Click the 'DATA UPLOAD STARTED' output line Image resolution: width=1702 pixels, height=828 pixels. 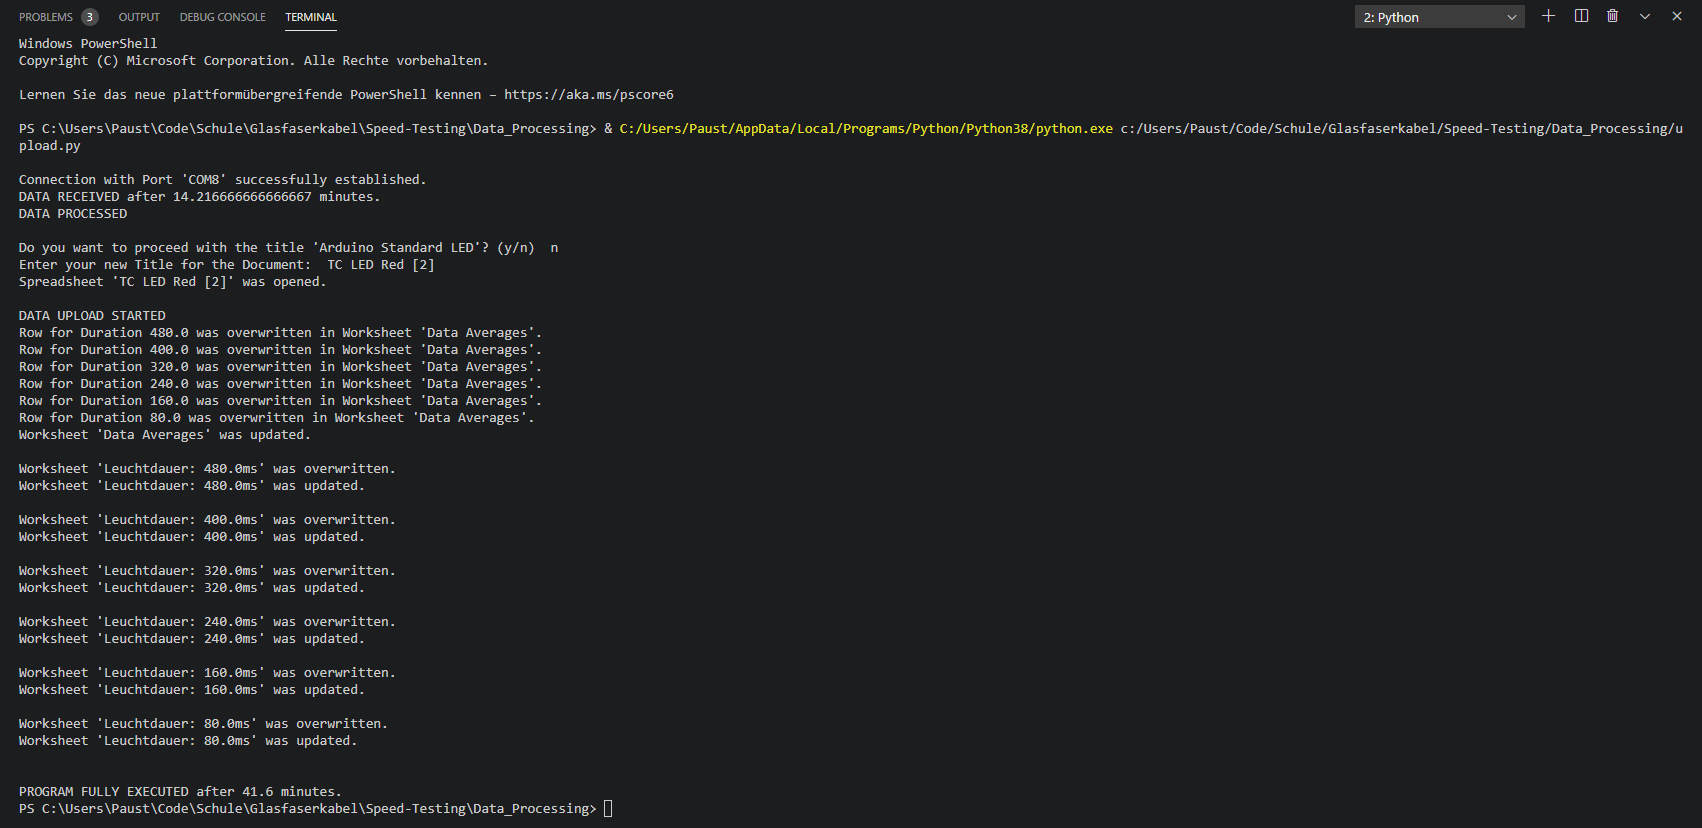tap(92, 316)
